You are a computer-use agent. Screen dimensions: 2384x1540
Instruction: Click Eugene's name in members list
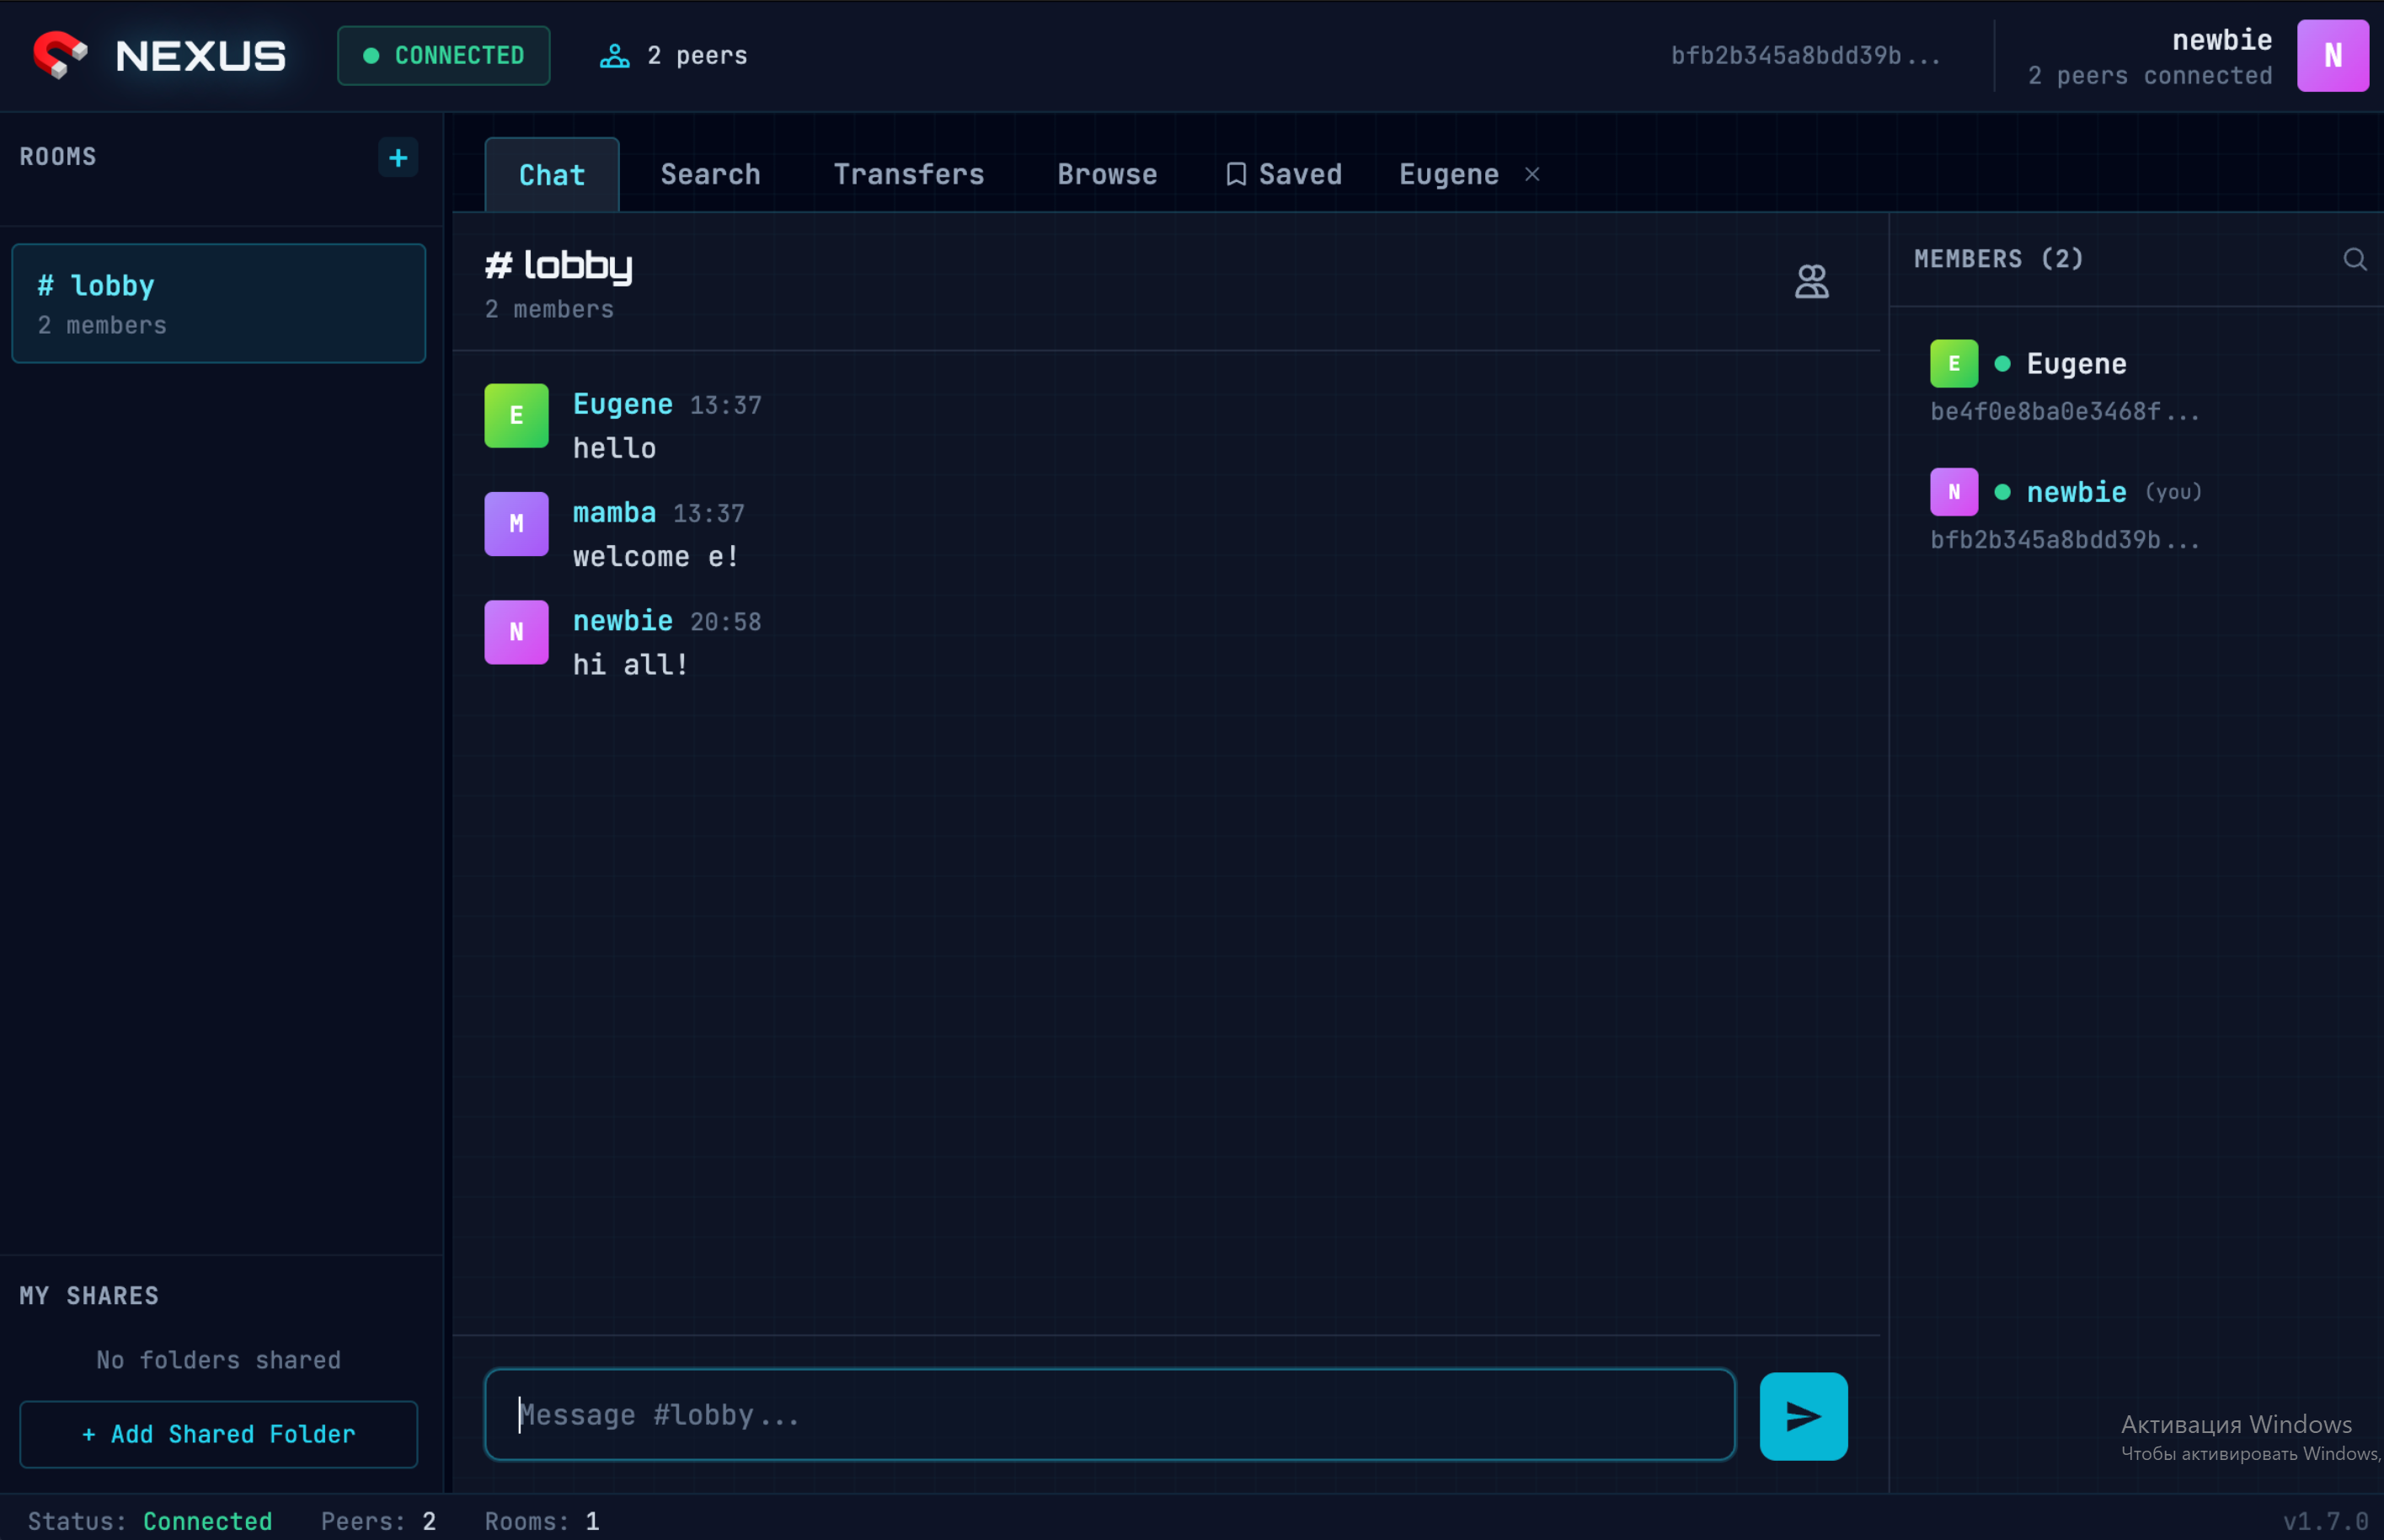[x=2076, y=364]
